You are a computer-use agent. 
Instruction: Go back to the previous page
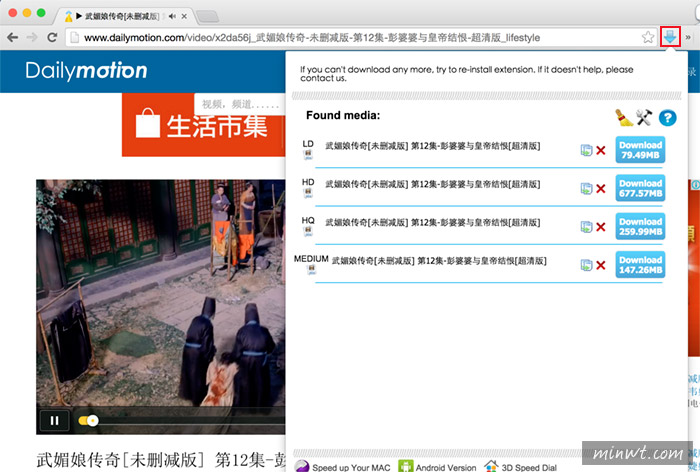[12, 37]
